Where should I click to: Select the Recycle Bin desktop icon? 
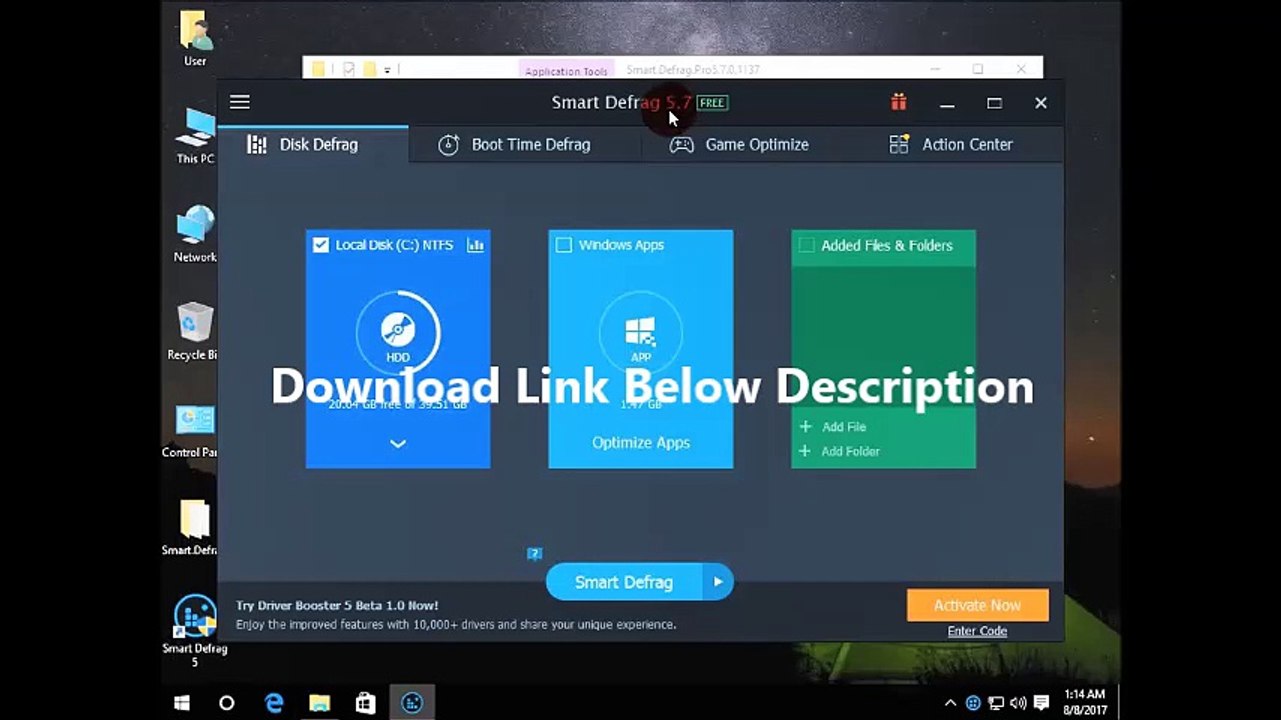pos(193,332)
